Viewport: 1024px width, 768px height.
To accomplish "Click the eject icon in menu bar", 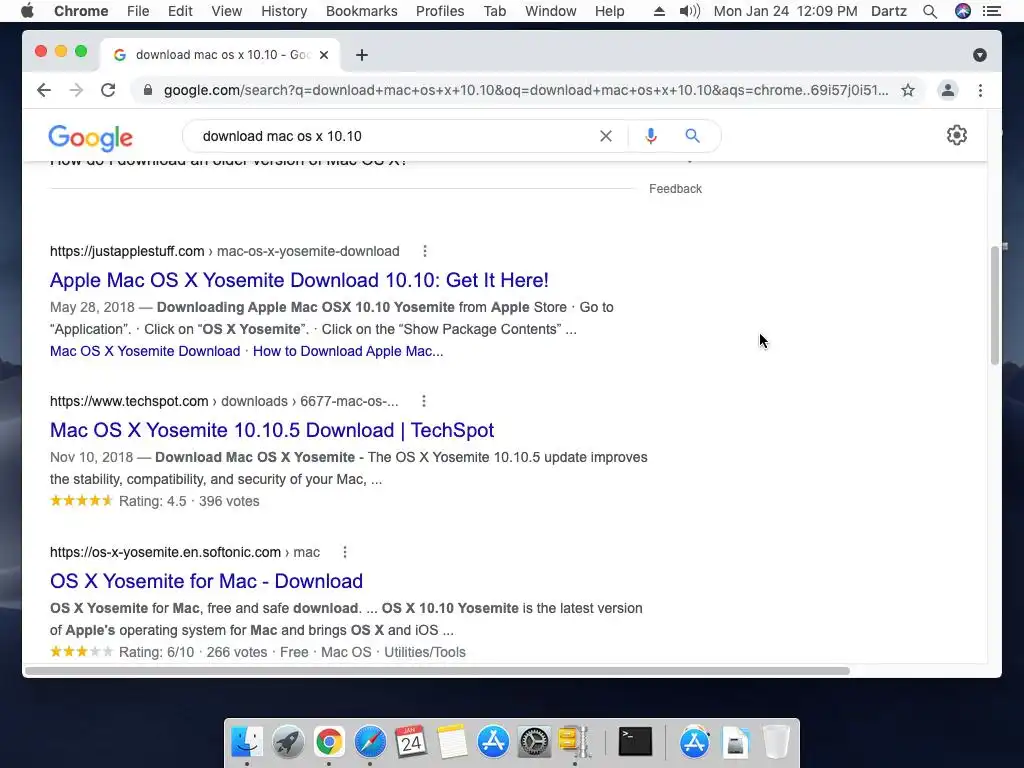I will [x=660, y=11].
